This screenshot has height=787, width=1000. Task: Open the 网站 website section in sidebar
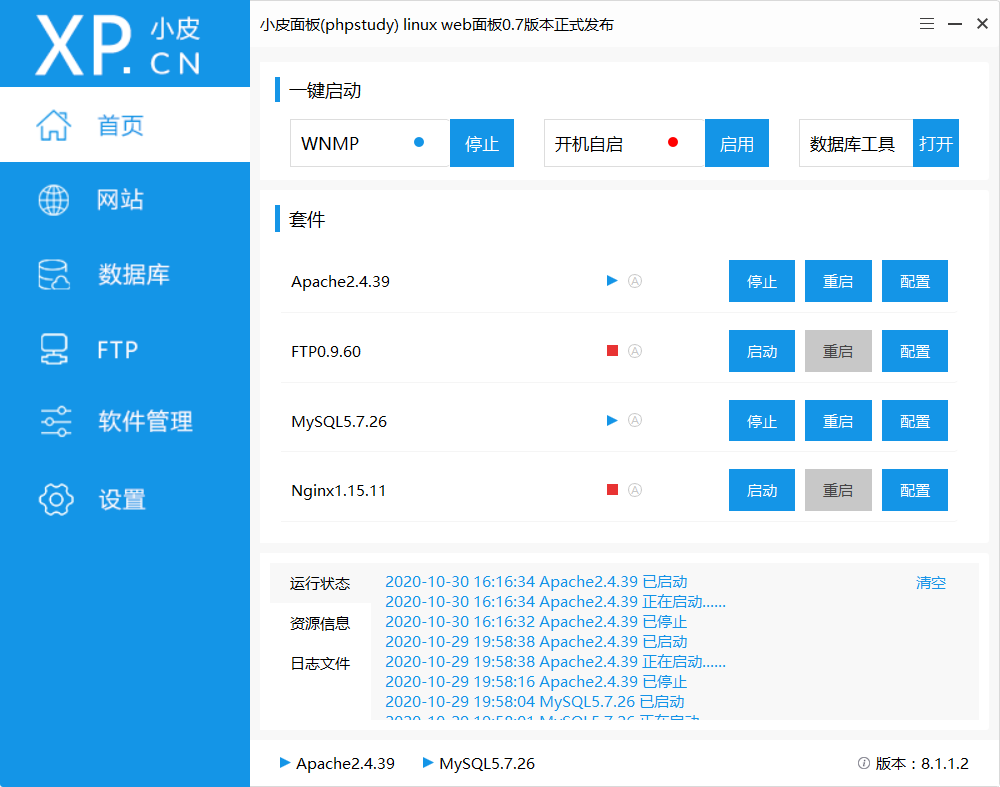[54, 199]
